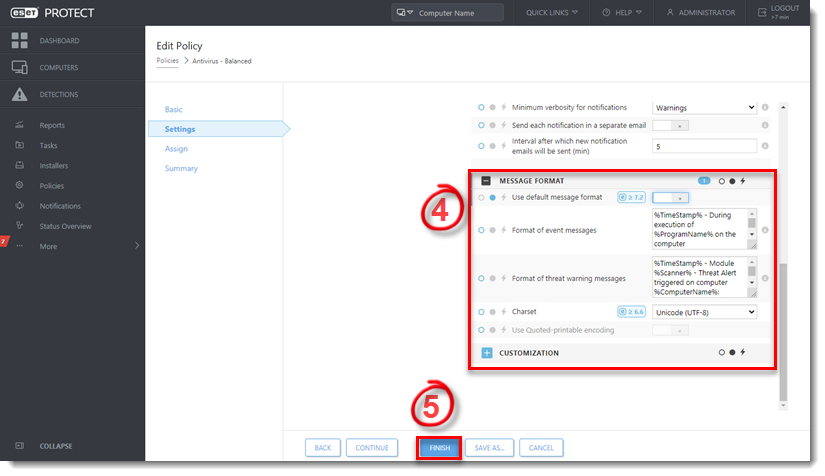Click the Tasks icon in sidebar

(x=19, y=145)
